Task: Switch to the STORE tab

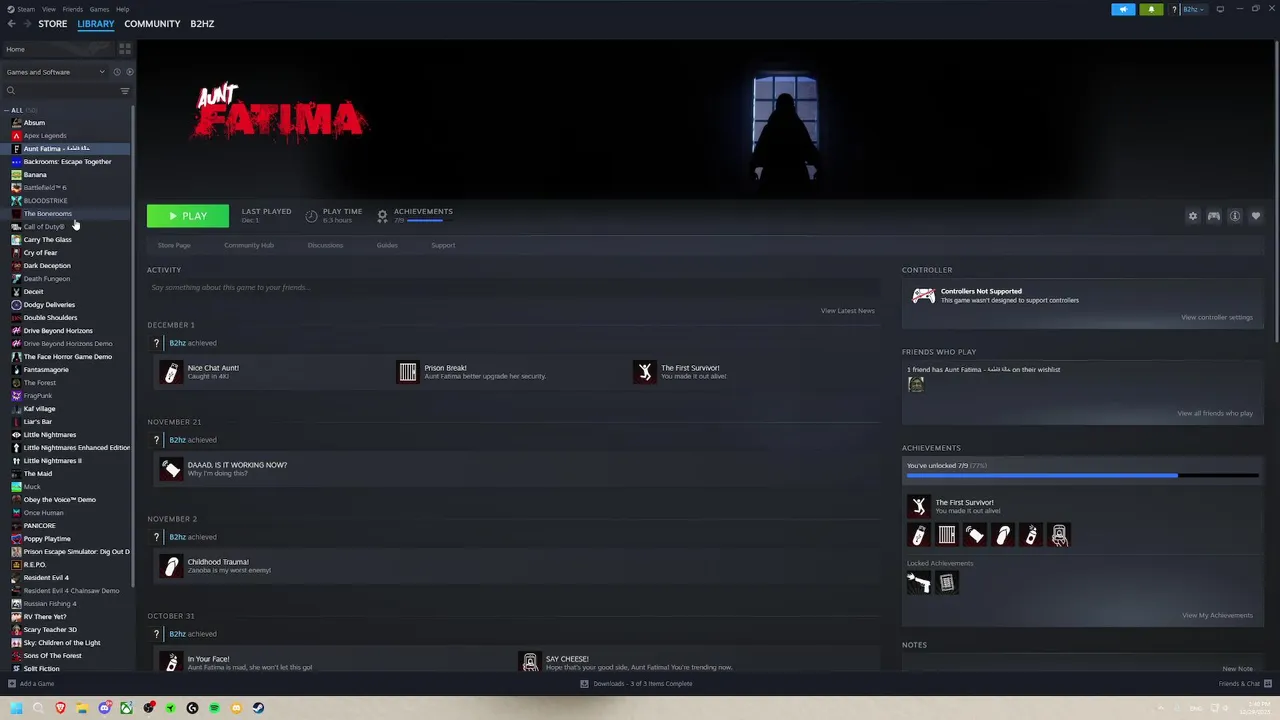Action: click(x=53, y=24)
